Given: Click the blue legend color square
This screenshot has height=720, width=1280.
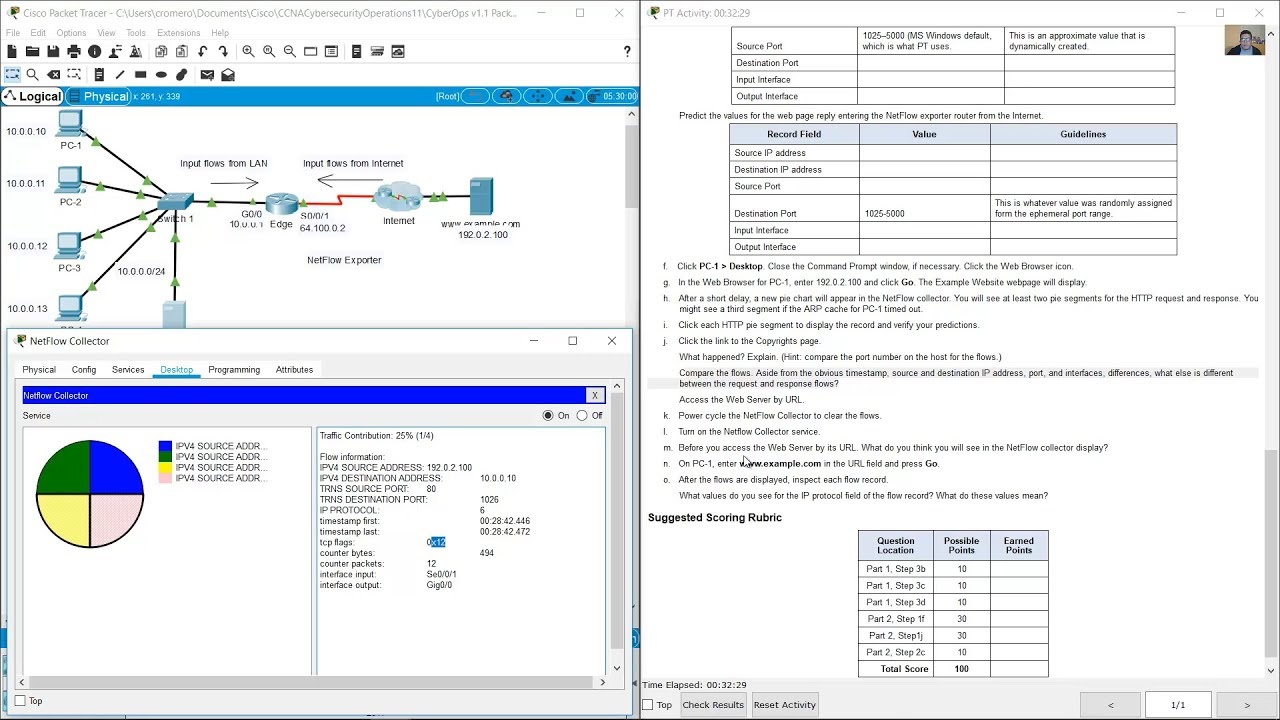Looking at the screenshot, I should point(165,446).
